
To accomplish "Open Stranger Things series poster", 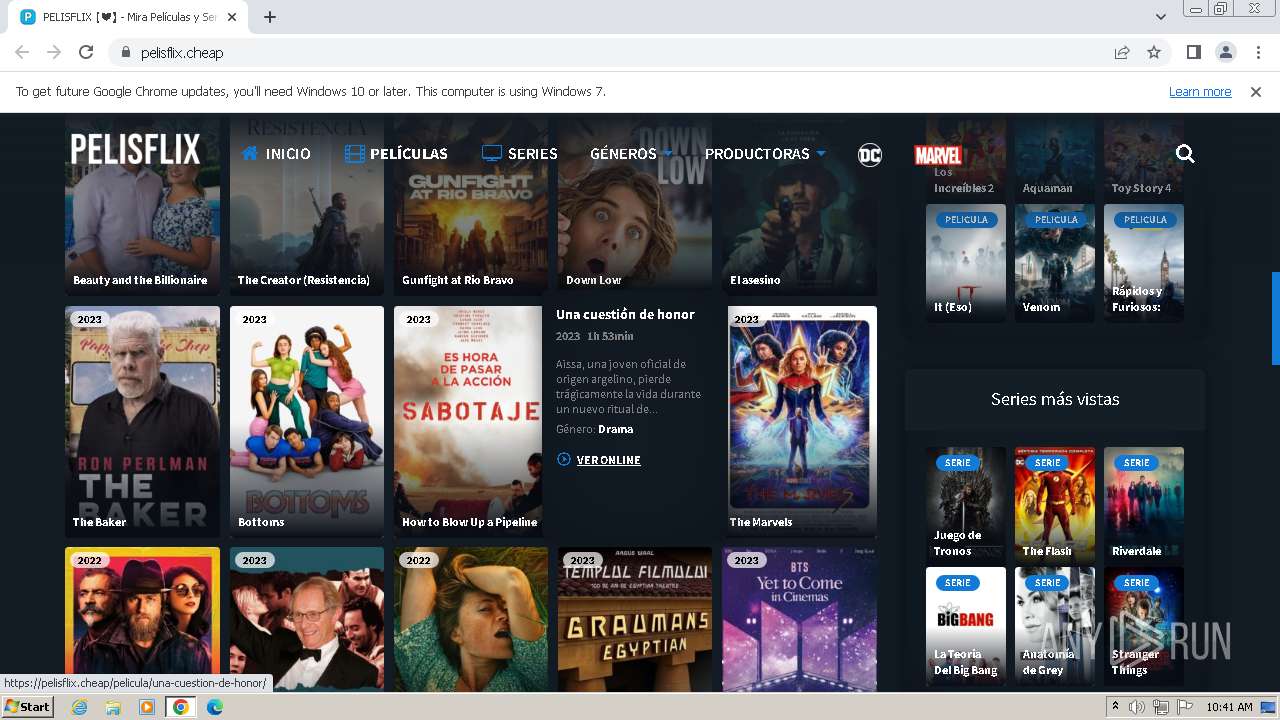I will [x=1144, y=626].
